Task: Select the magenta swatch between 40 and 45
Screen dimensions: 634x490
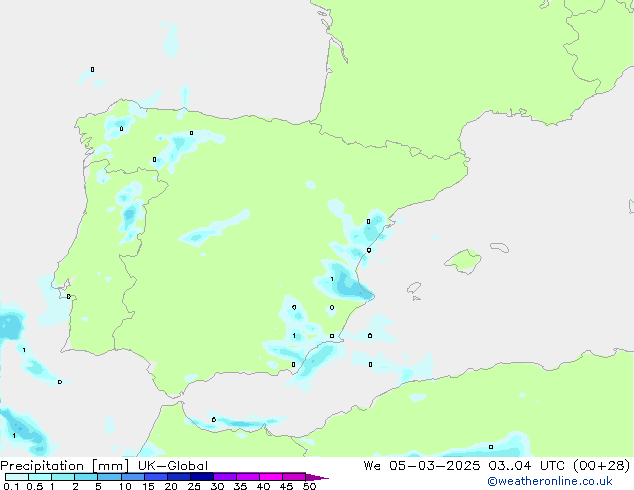Action: point(271,477)
